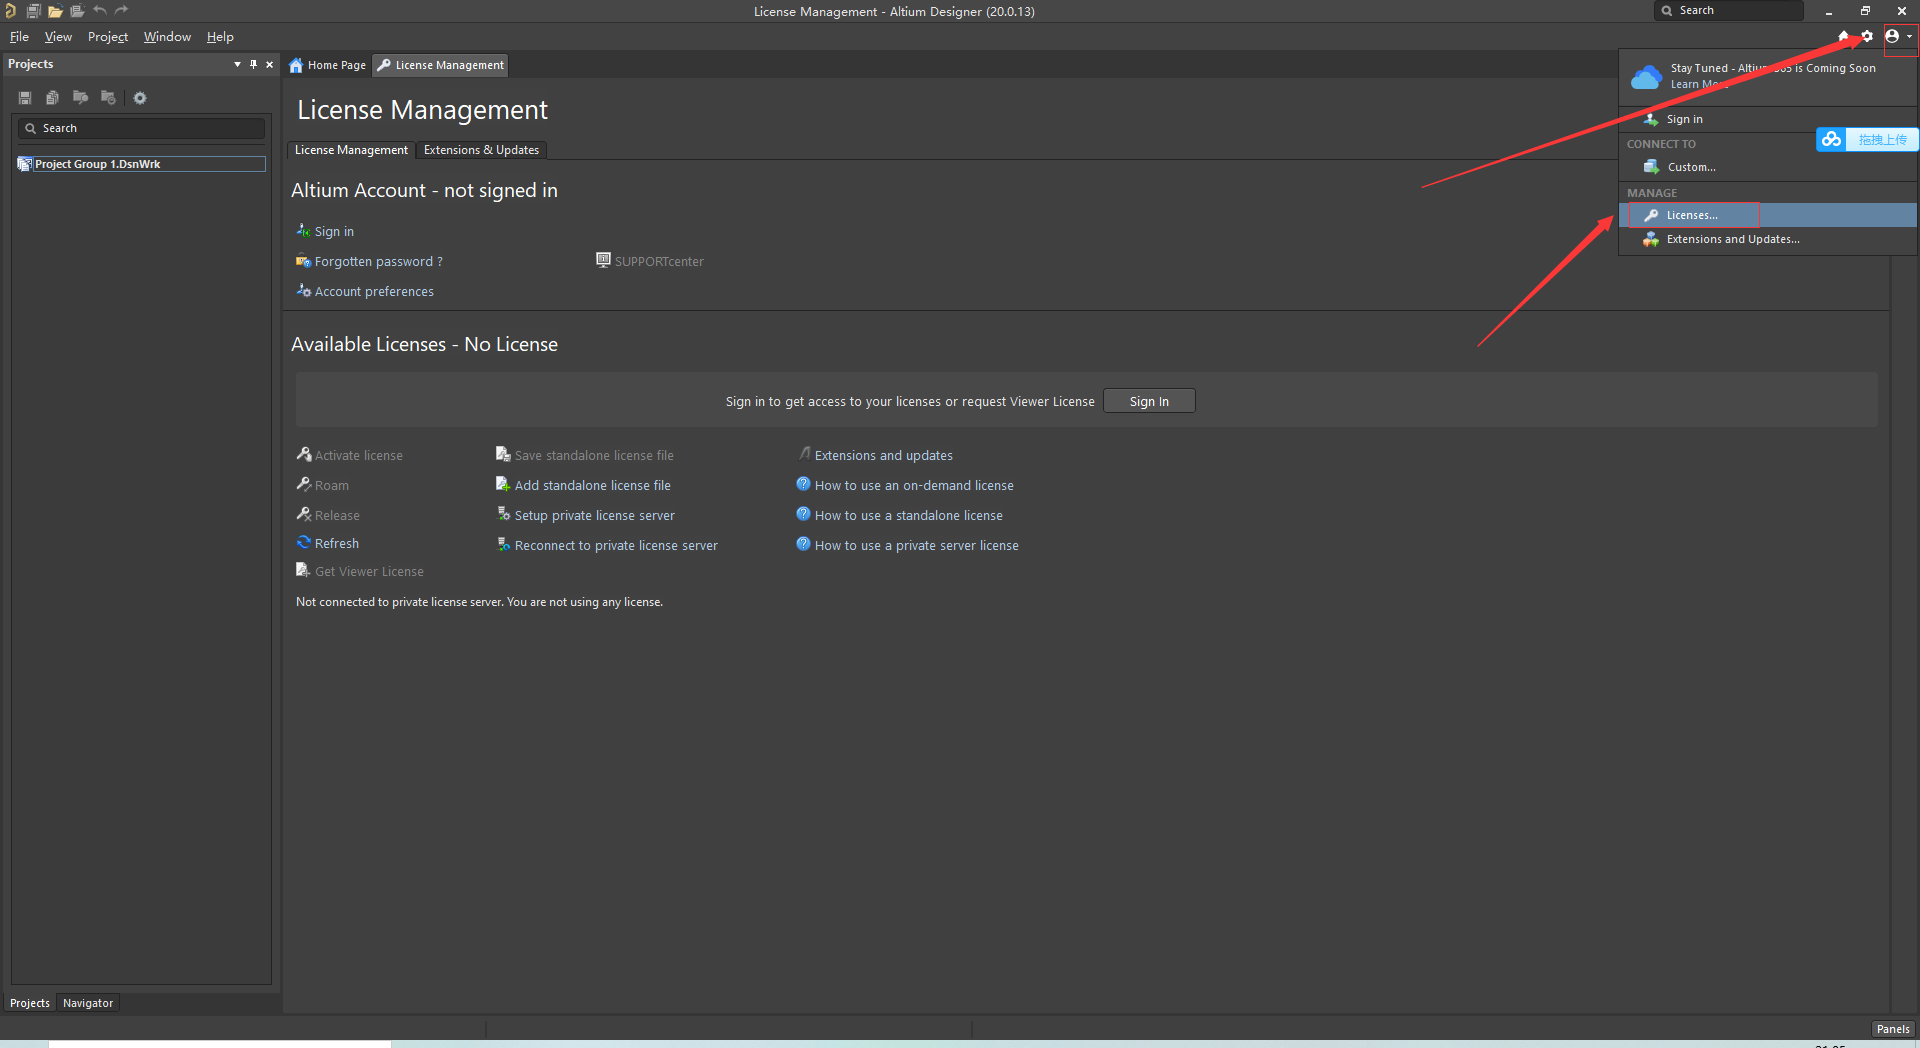
Task: Open the Projects panel dropdown arrow
Action: coord(237,64)
